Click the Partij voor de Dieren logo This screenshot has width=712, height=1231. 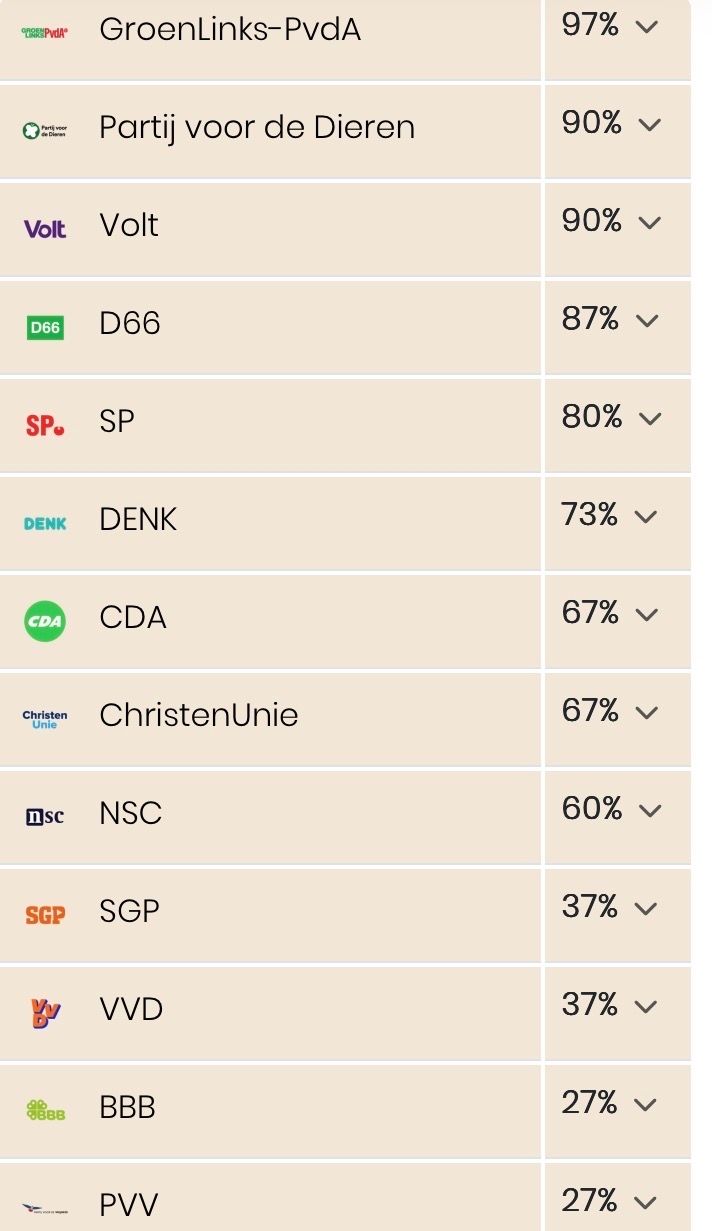point(45,130)
